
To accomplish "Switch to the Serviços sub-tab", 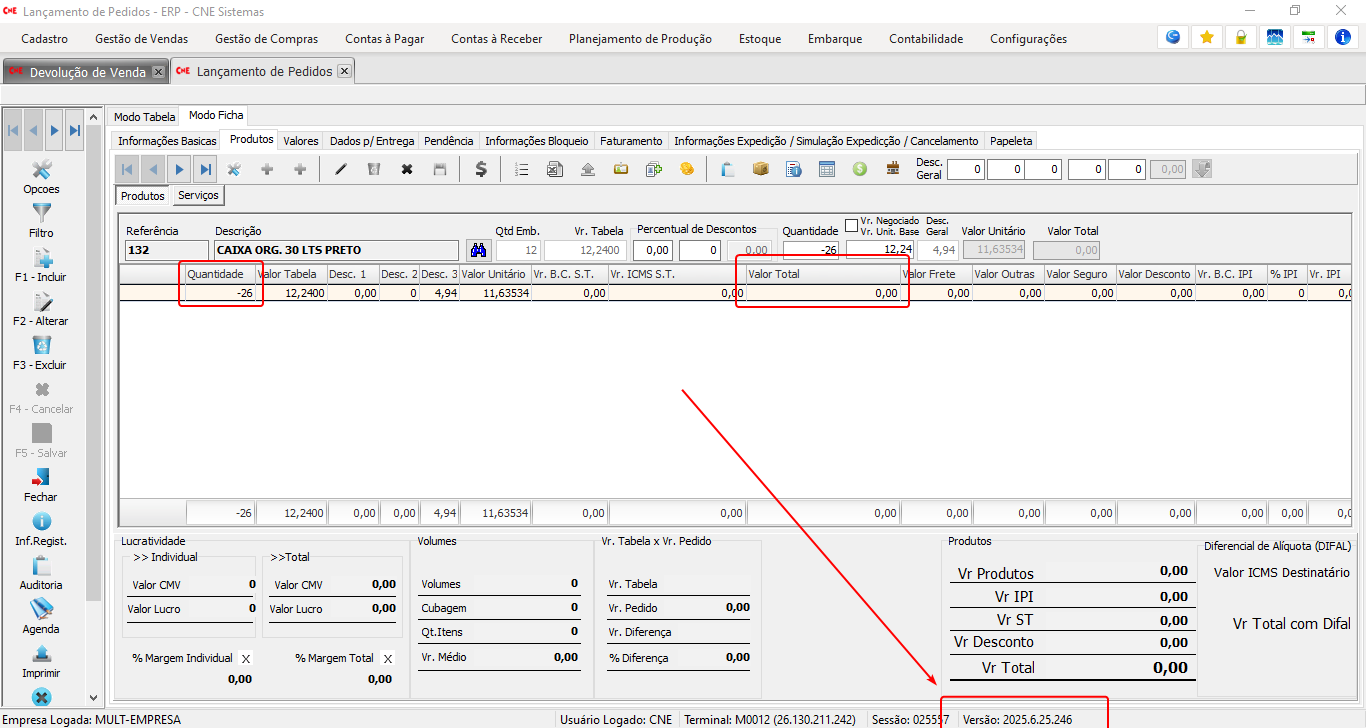I will 198,196.
